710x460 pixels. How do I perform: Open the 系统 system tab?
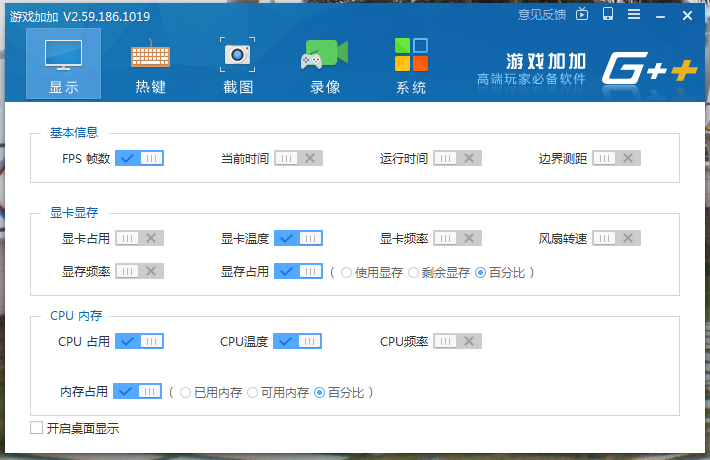(x=411, y=66)
